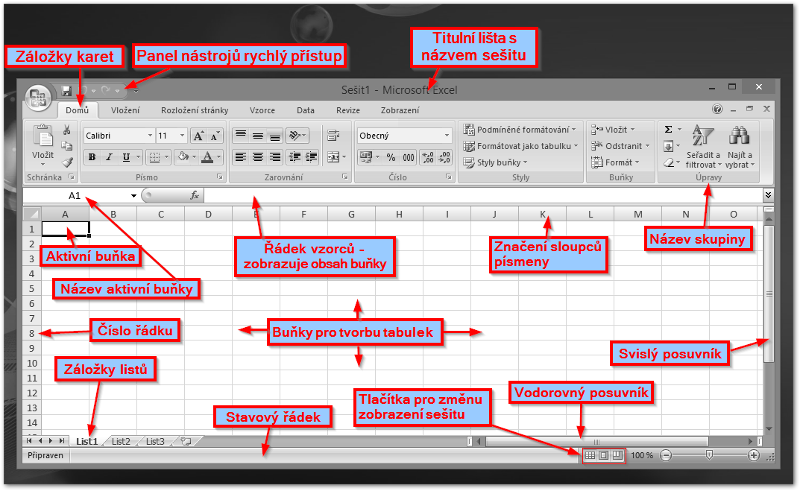
Task: Open the Písmo group dialog launcher
Action: point(220,177)
